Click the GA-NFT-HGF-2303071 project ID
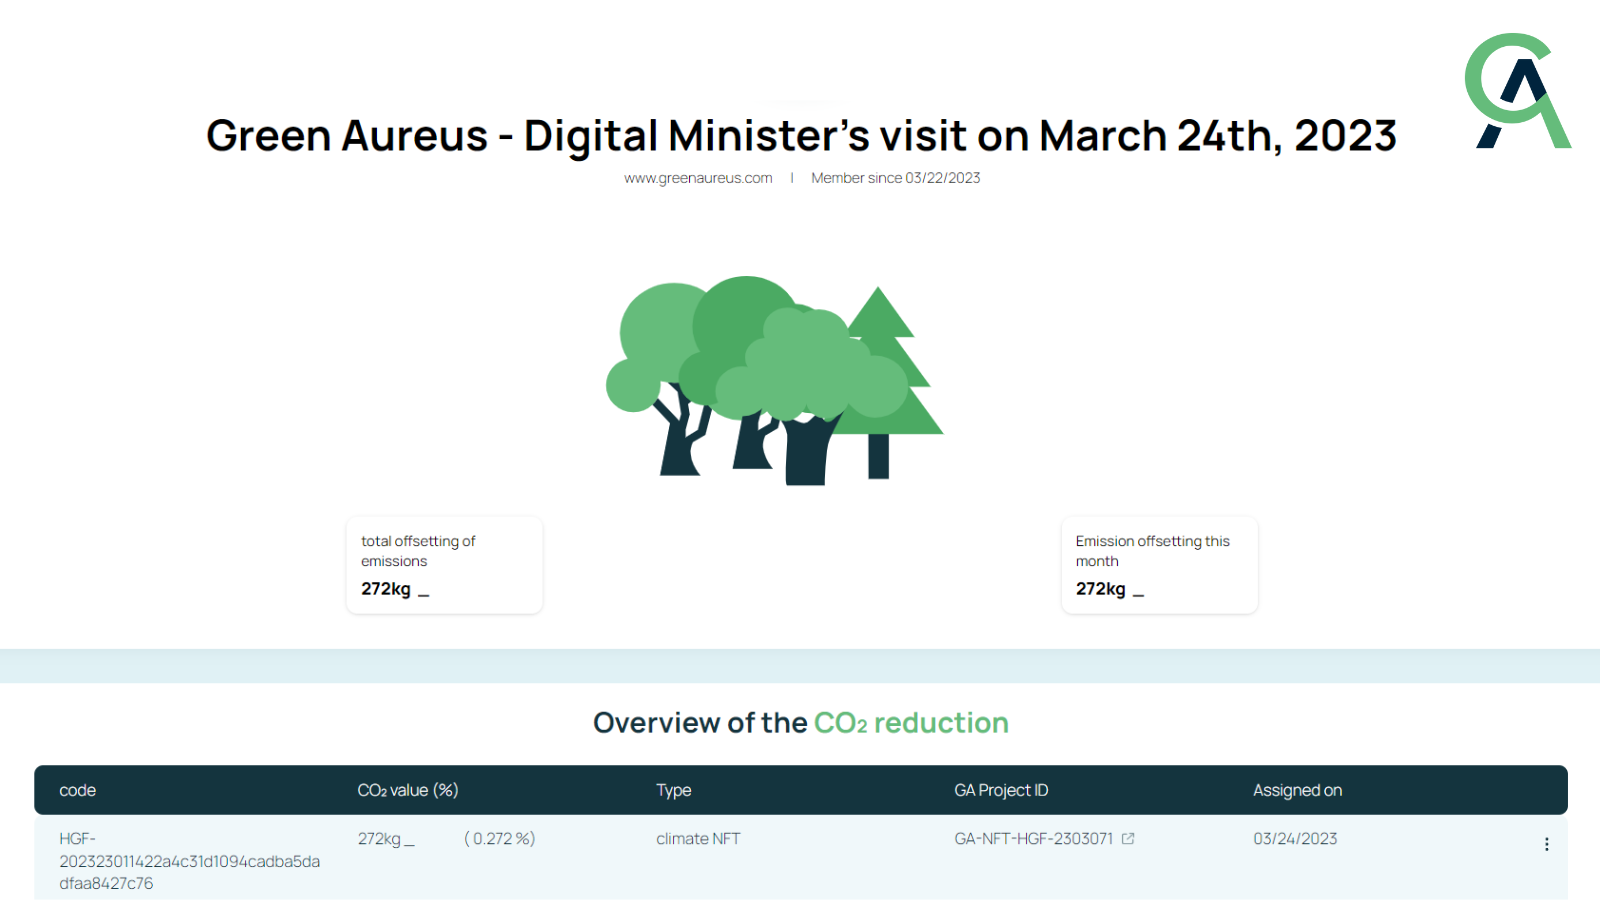1600x900 pixels. [x=1033, y=839]
